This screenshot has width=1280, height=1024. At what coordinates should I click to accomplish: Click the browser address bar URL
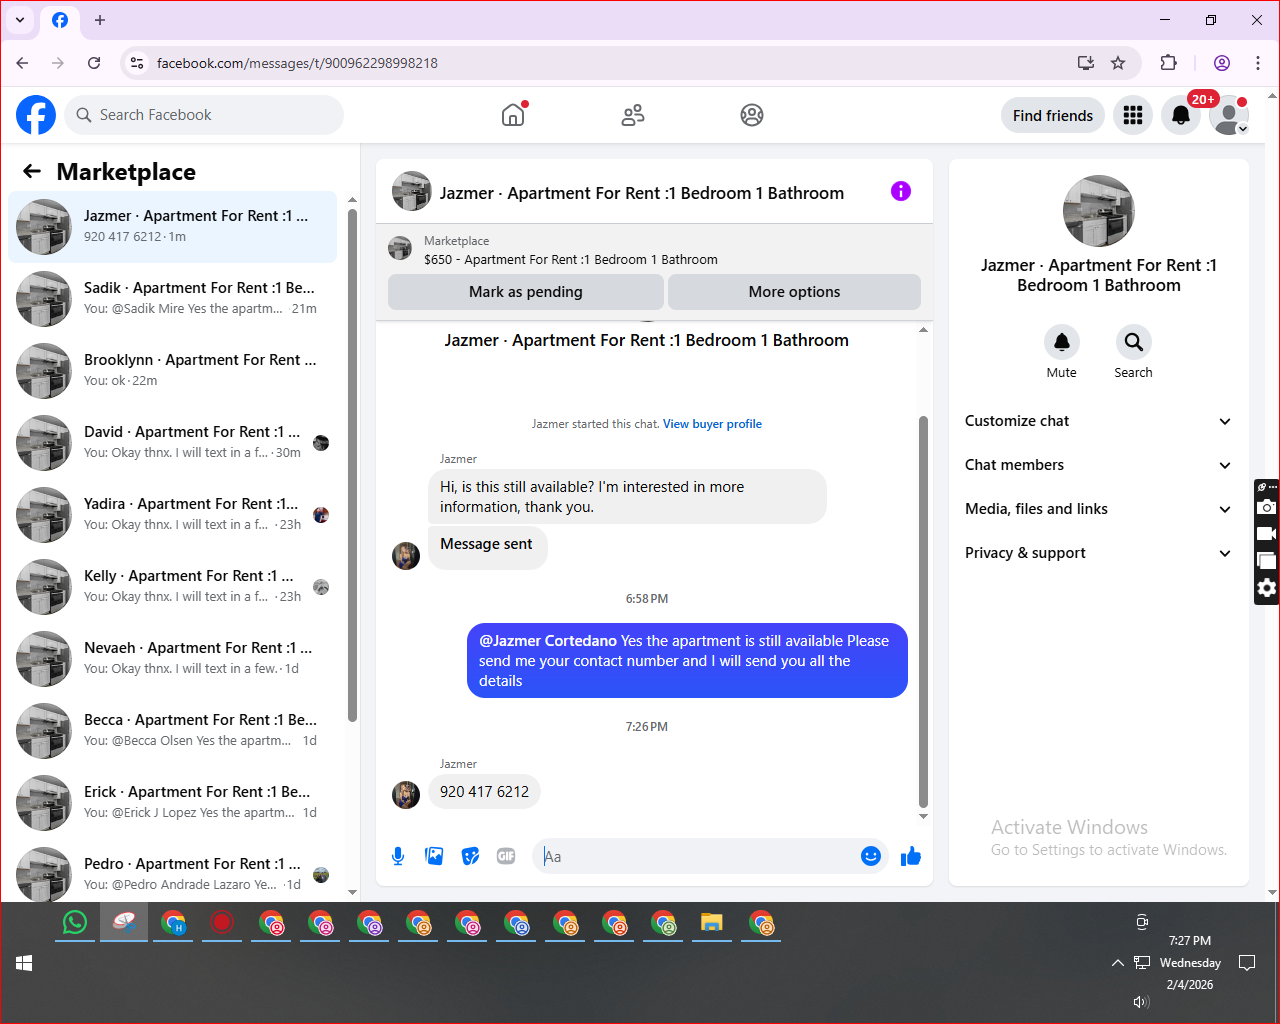297,63
